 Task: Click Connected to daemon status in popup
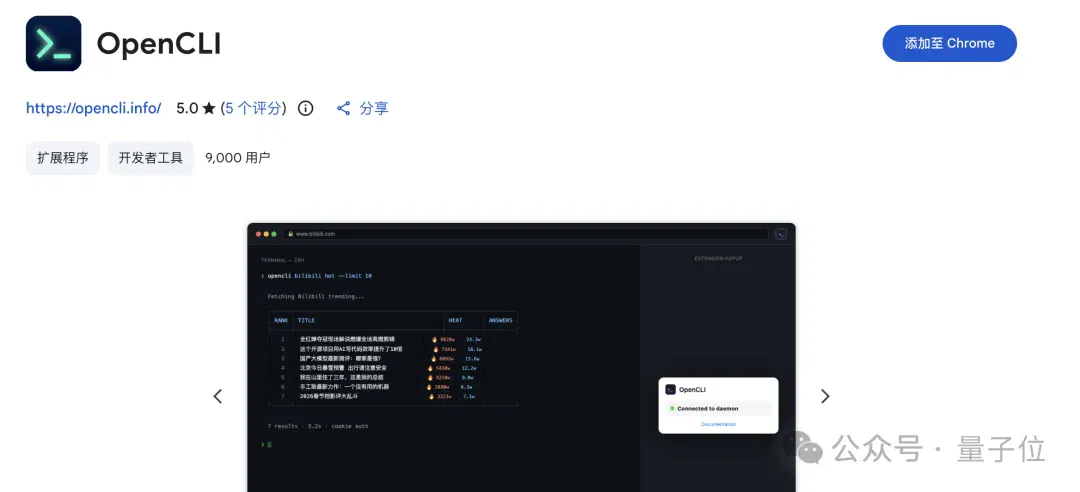pyautogui.click(x=718, y=409)
